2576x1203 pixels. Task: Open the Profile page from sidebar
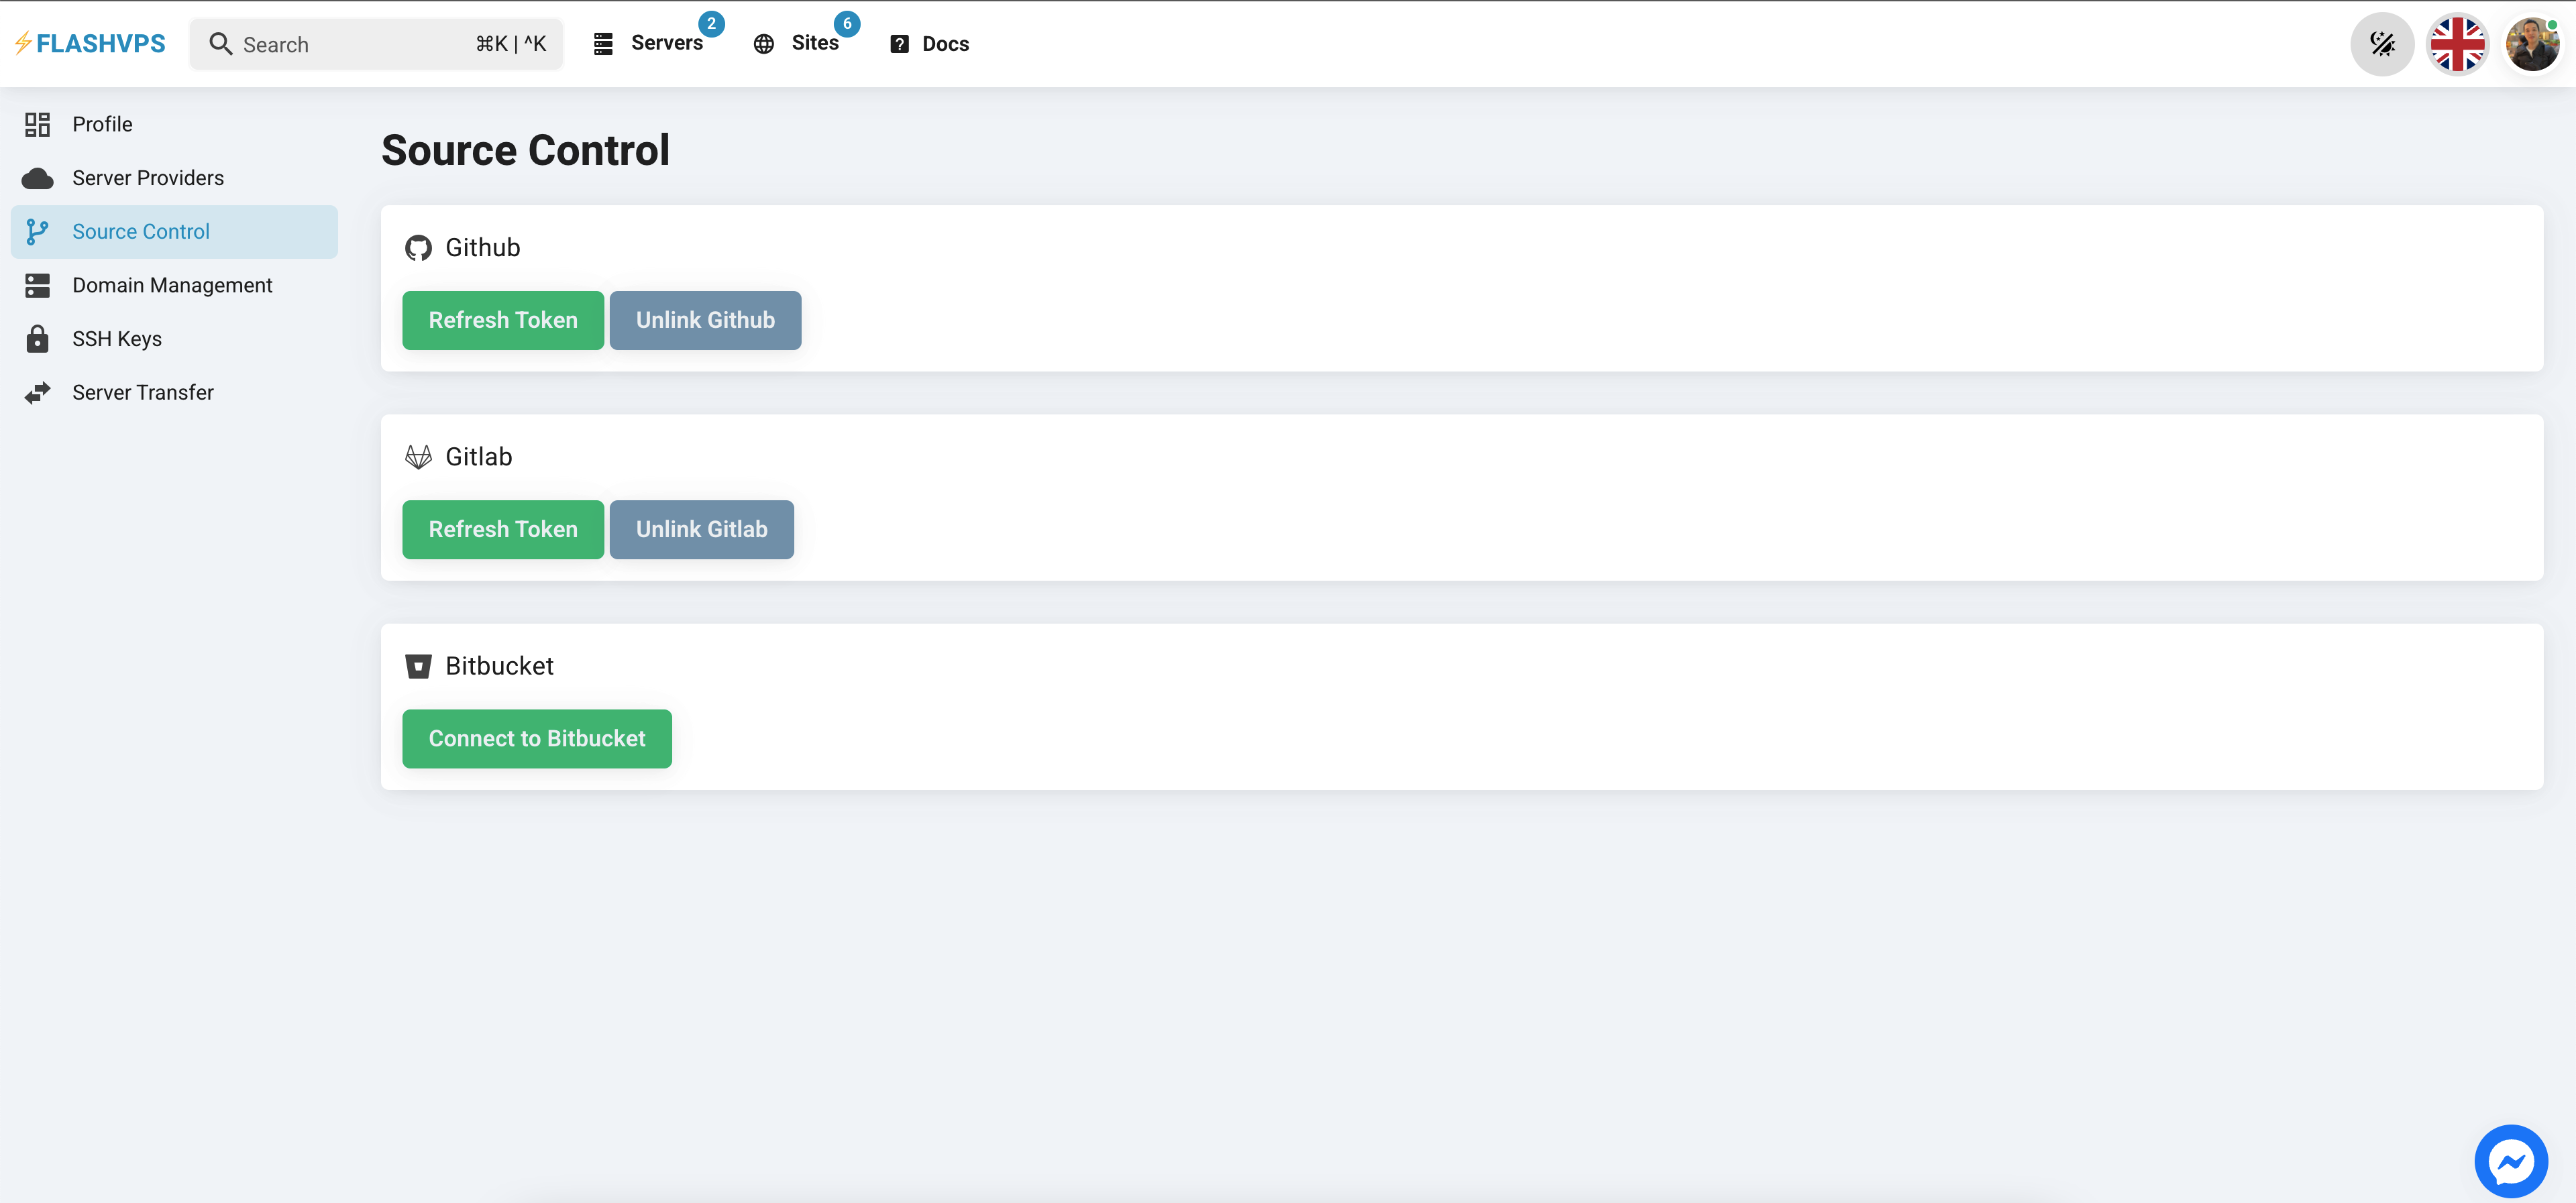(102, 123)
